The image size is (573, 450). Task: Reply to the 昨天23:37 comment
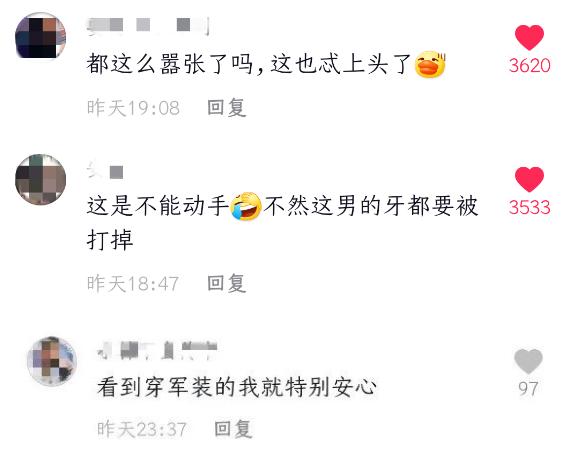tap(233, 429)
